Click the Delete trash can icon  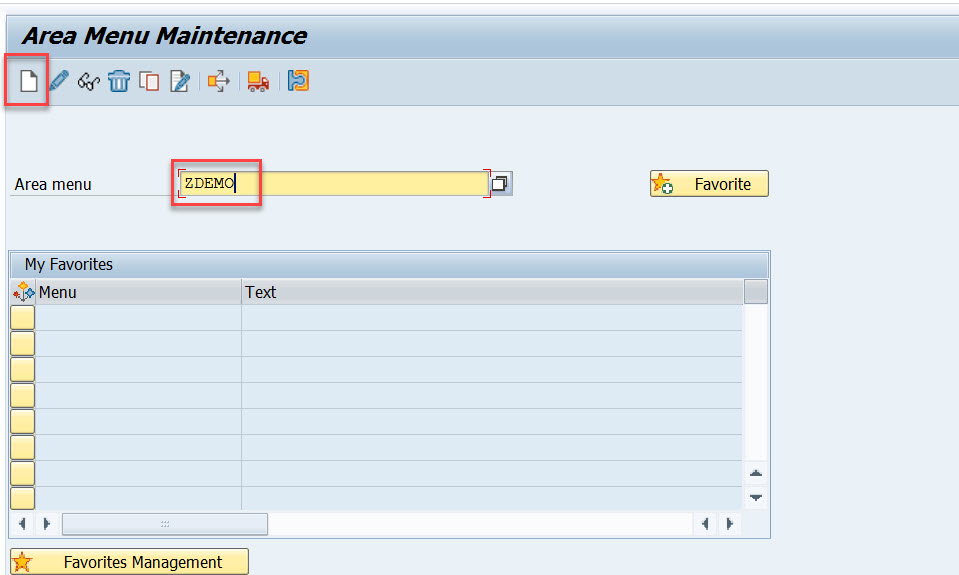tap(119, 81)
